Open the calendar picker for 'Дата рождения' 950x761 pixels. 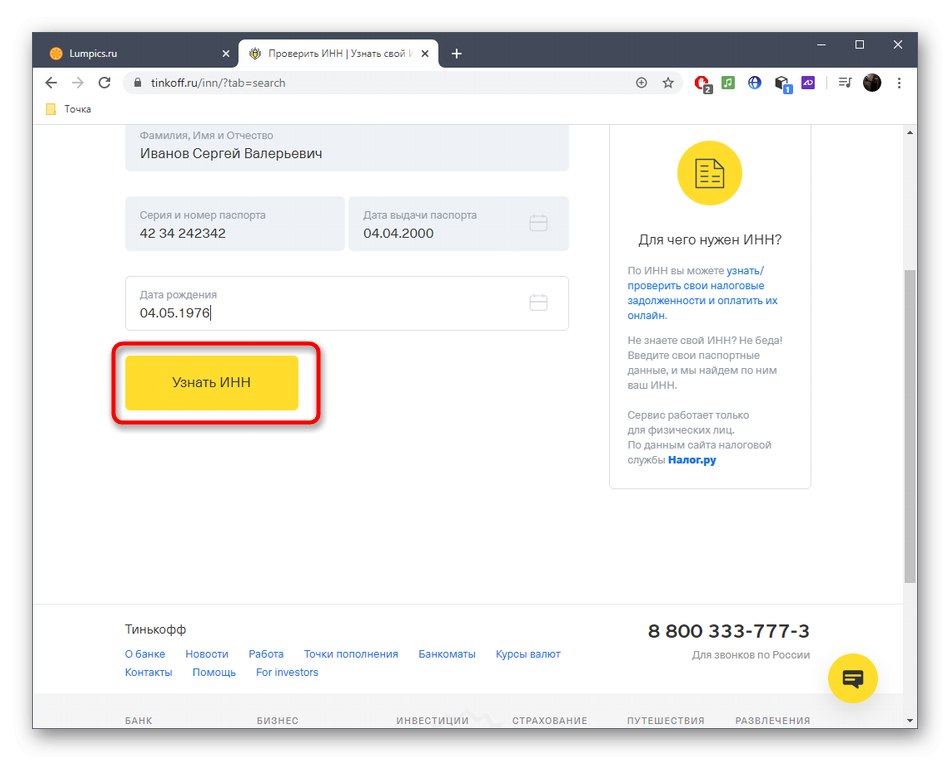click(539, 303)
